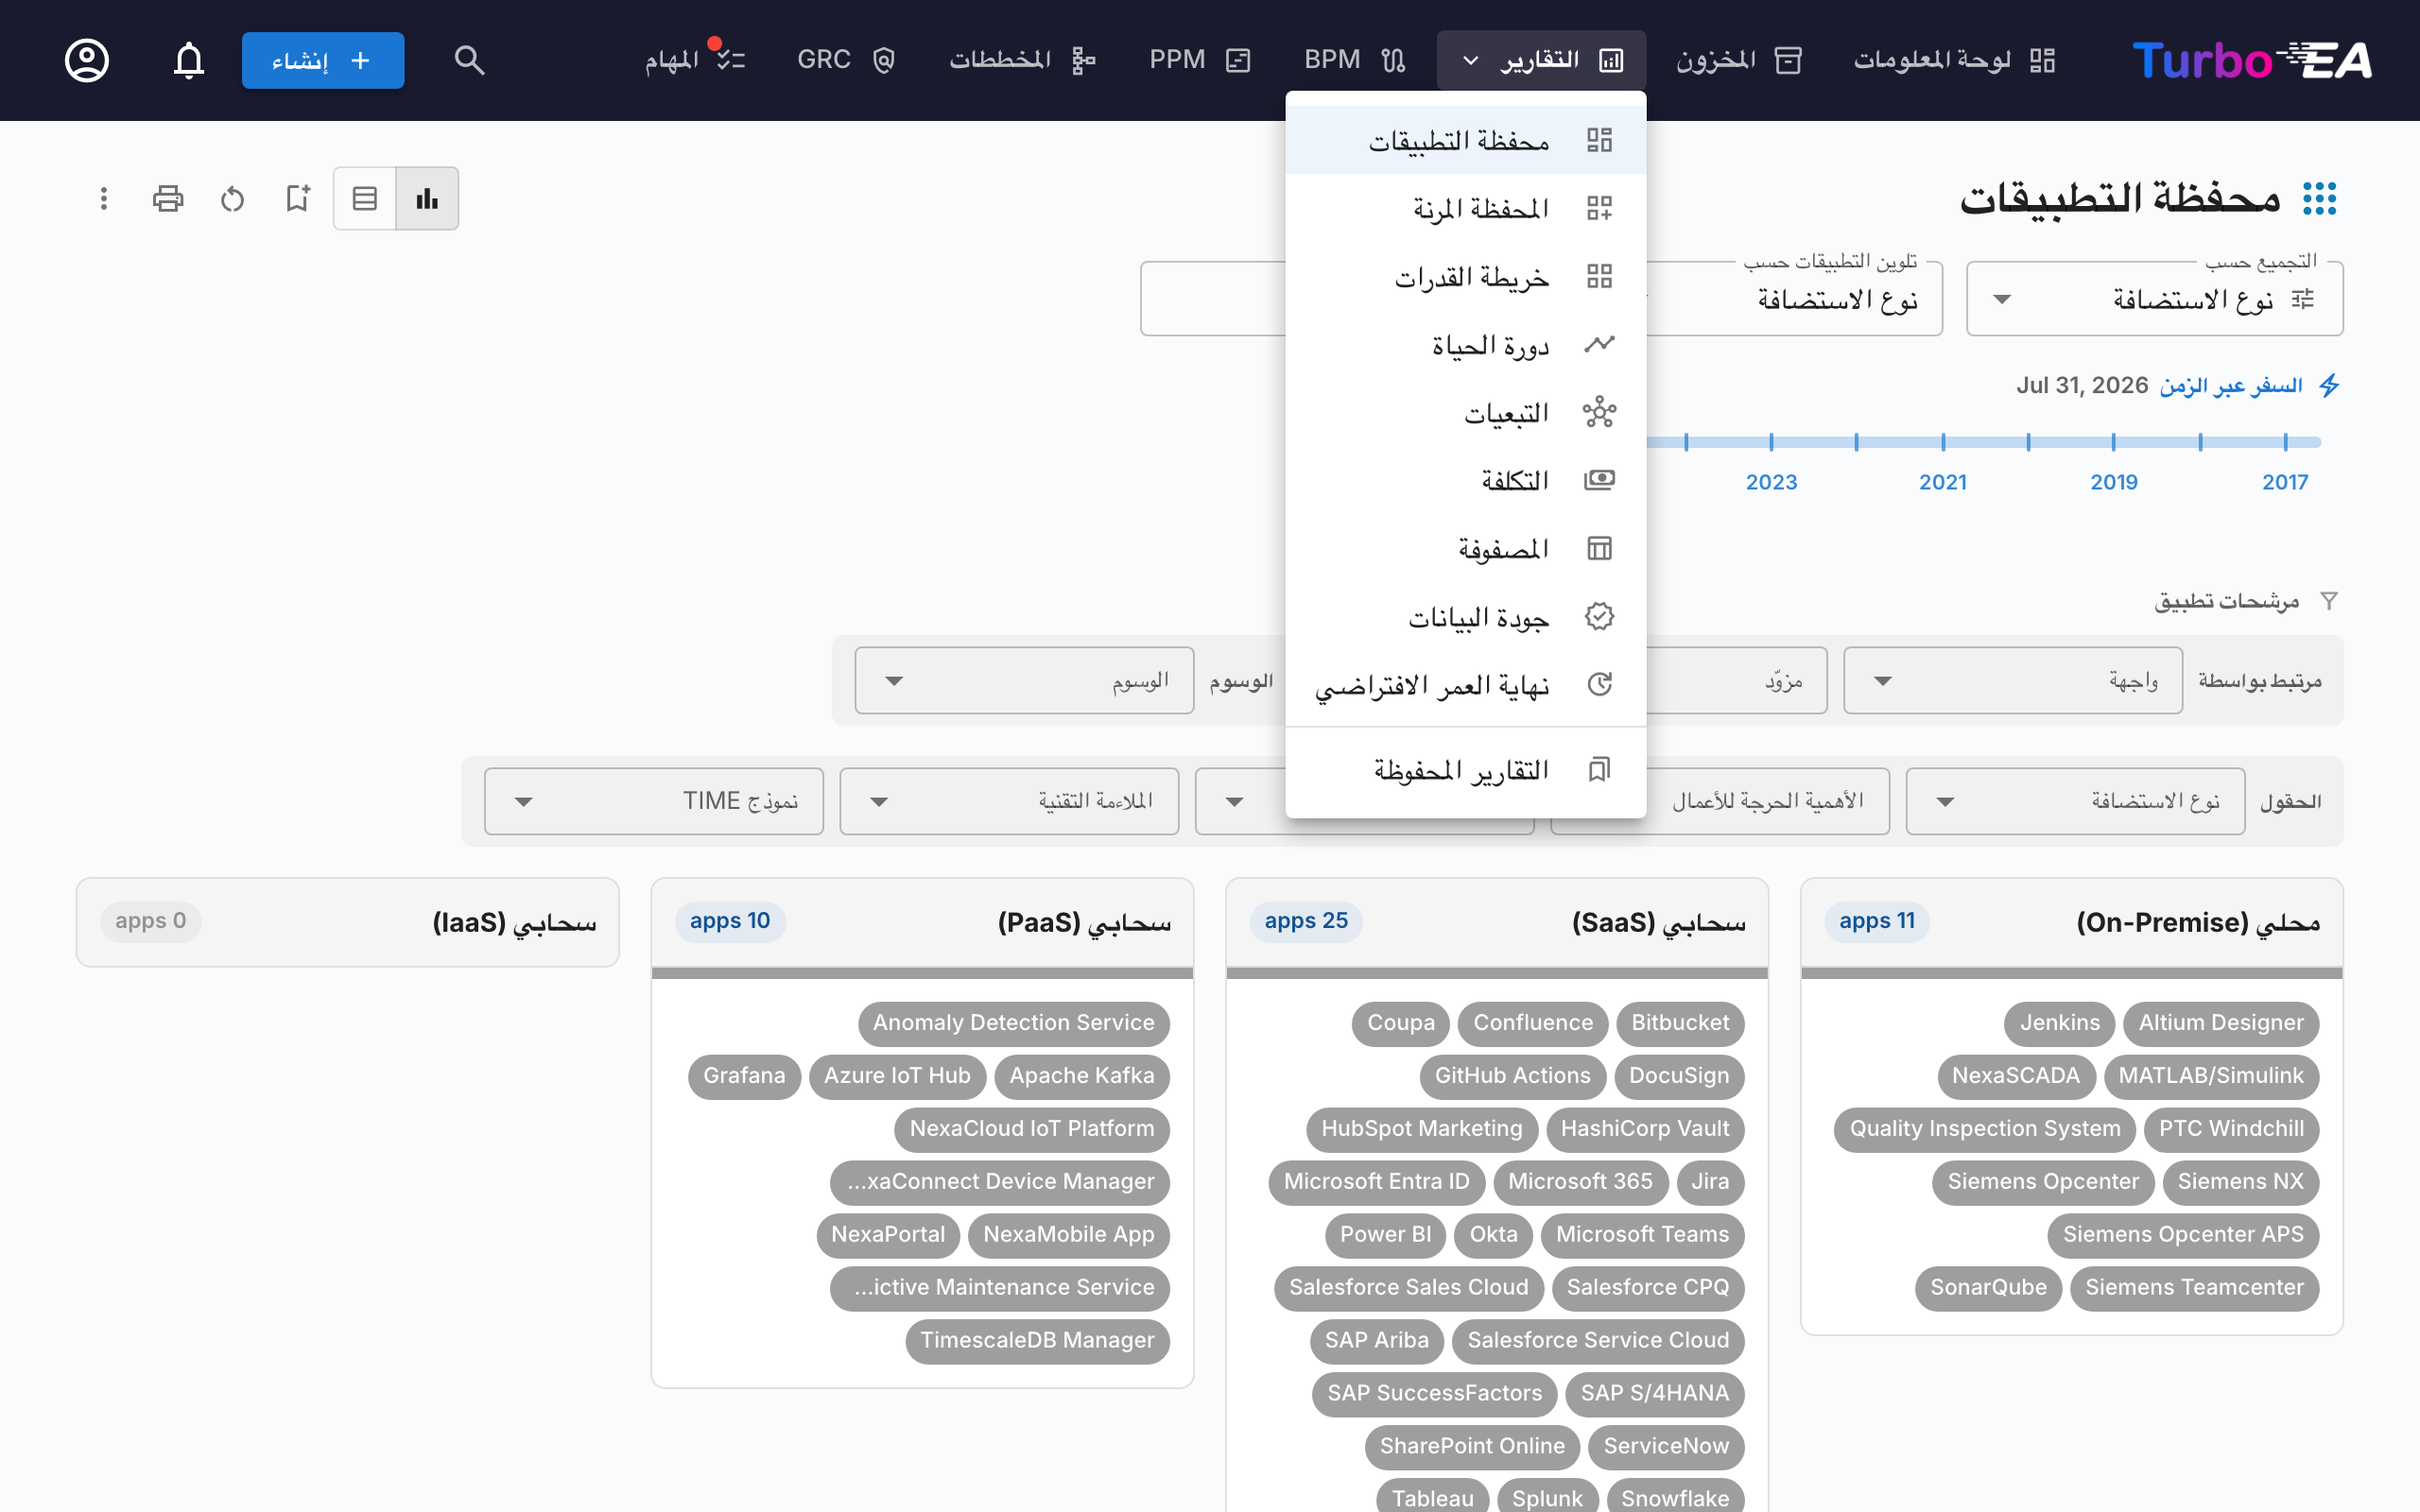The height and width of the screenshot is (1512, 2420).
Task: Open the واجهة interface filter dropdown
Action: (2012, 680)
